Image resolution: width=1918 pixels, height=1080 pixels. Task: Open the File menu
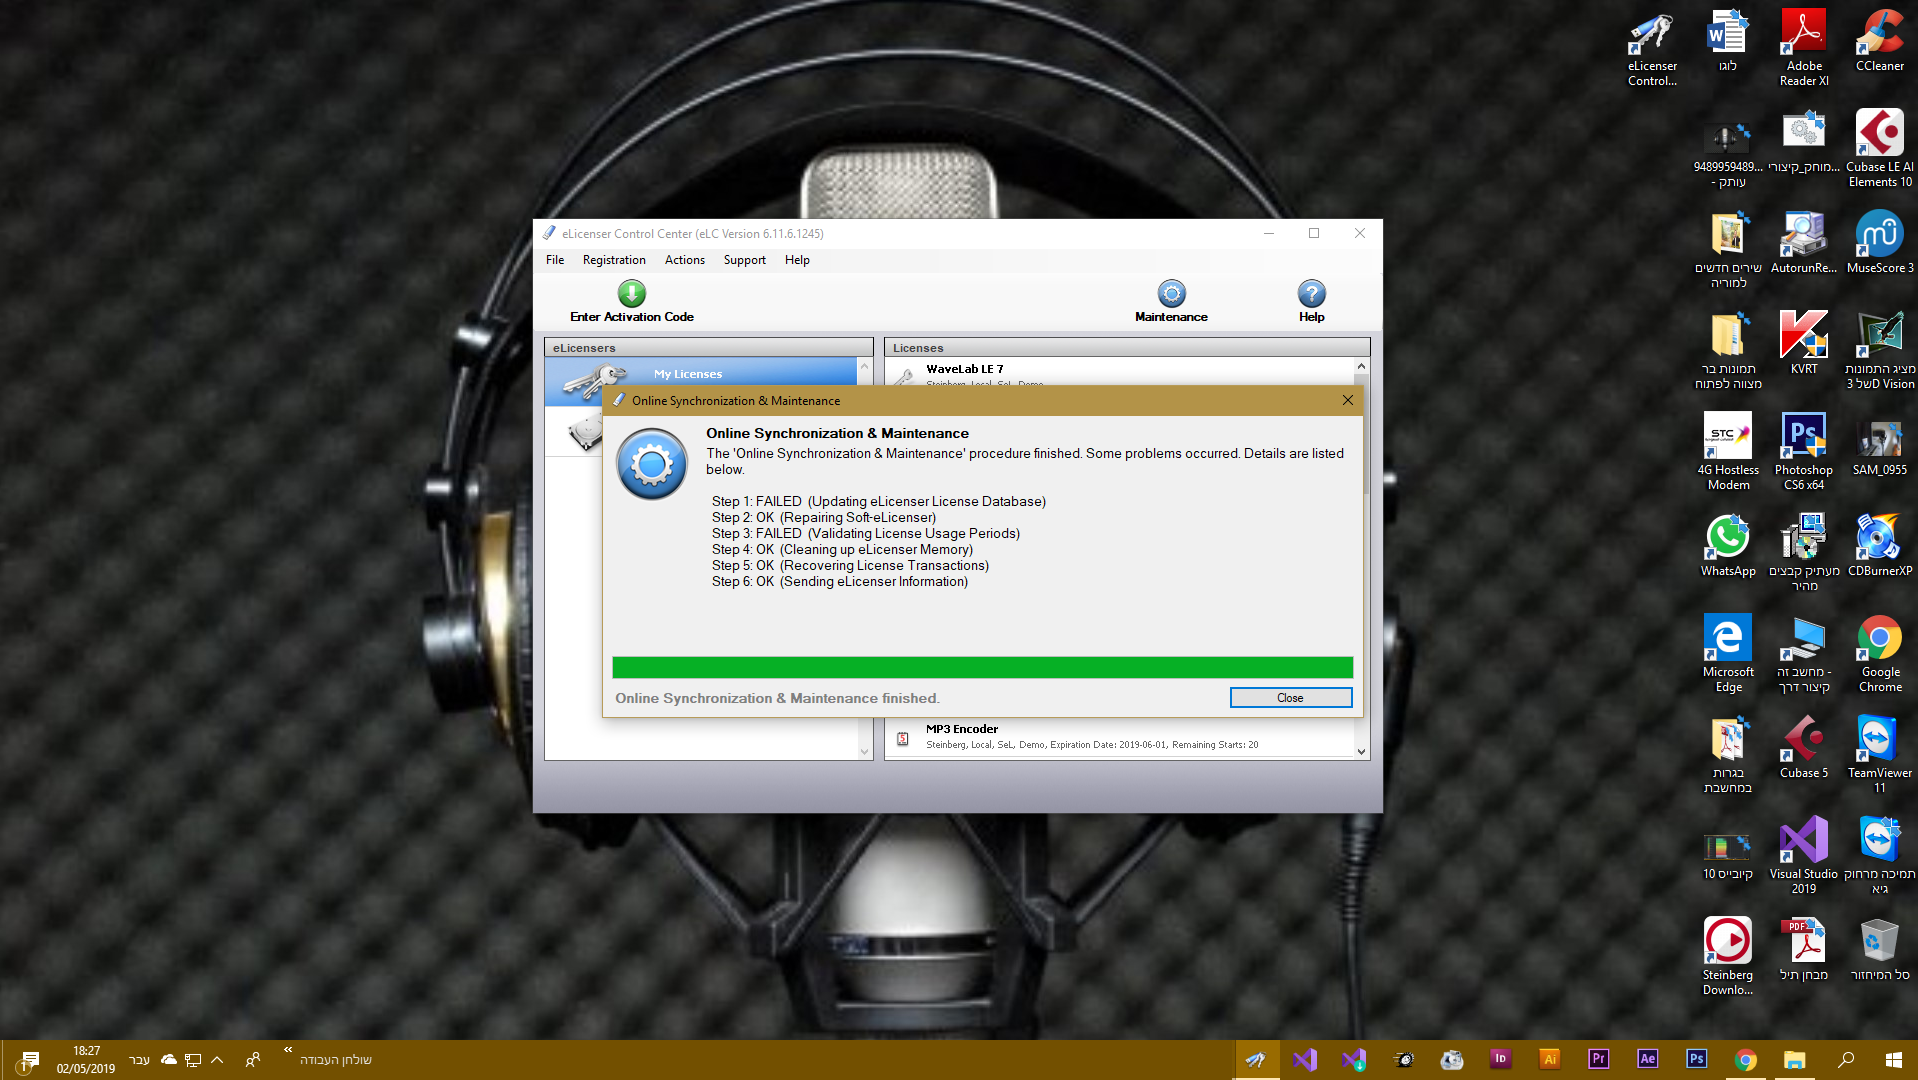point(555,260)
